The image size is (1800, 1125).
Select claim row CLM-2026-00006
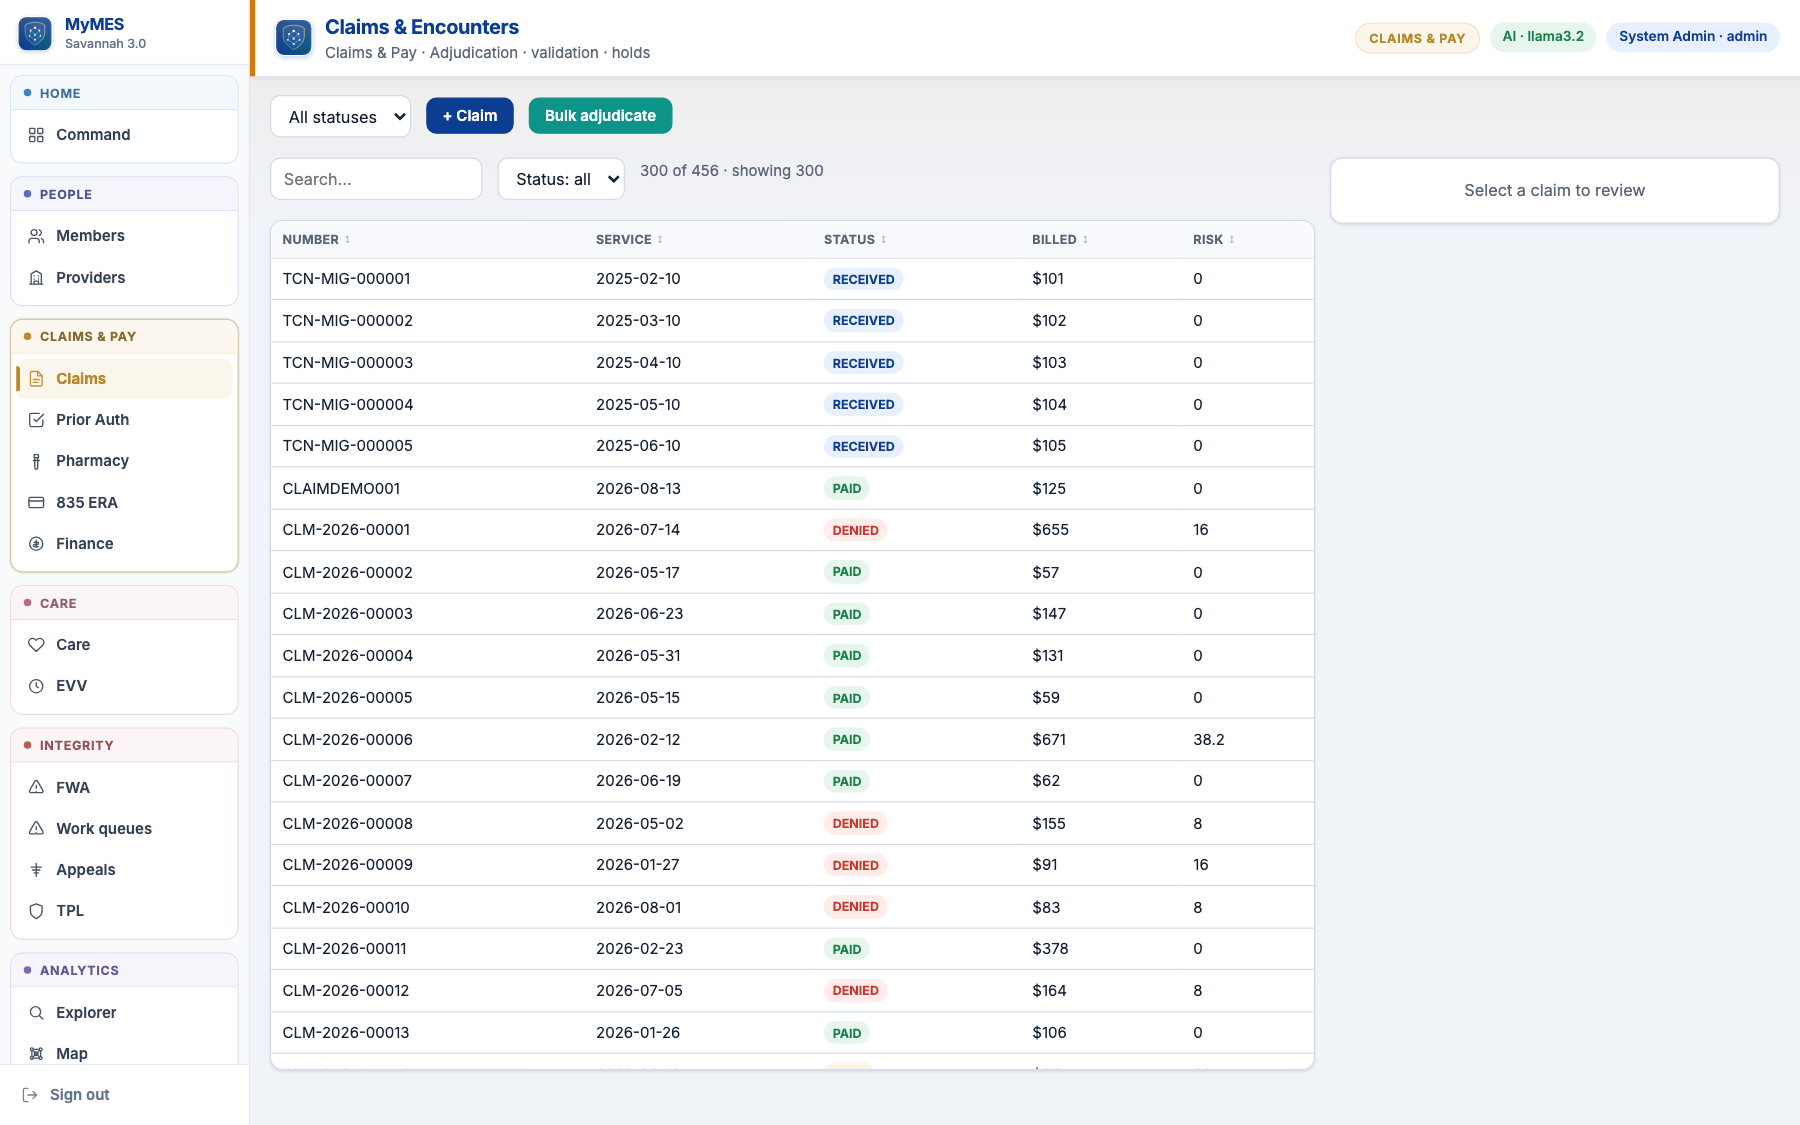792,740
